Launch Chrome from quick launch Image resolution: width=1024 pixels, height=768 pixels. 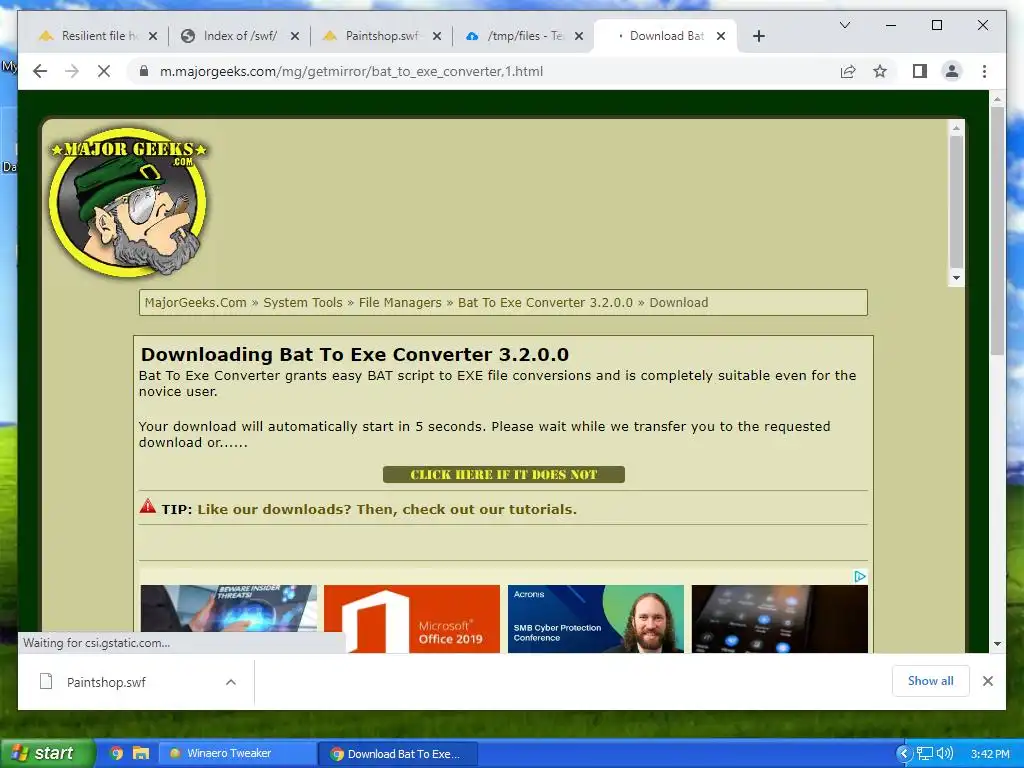pyautogui.click(x=116, y=753)
